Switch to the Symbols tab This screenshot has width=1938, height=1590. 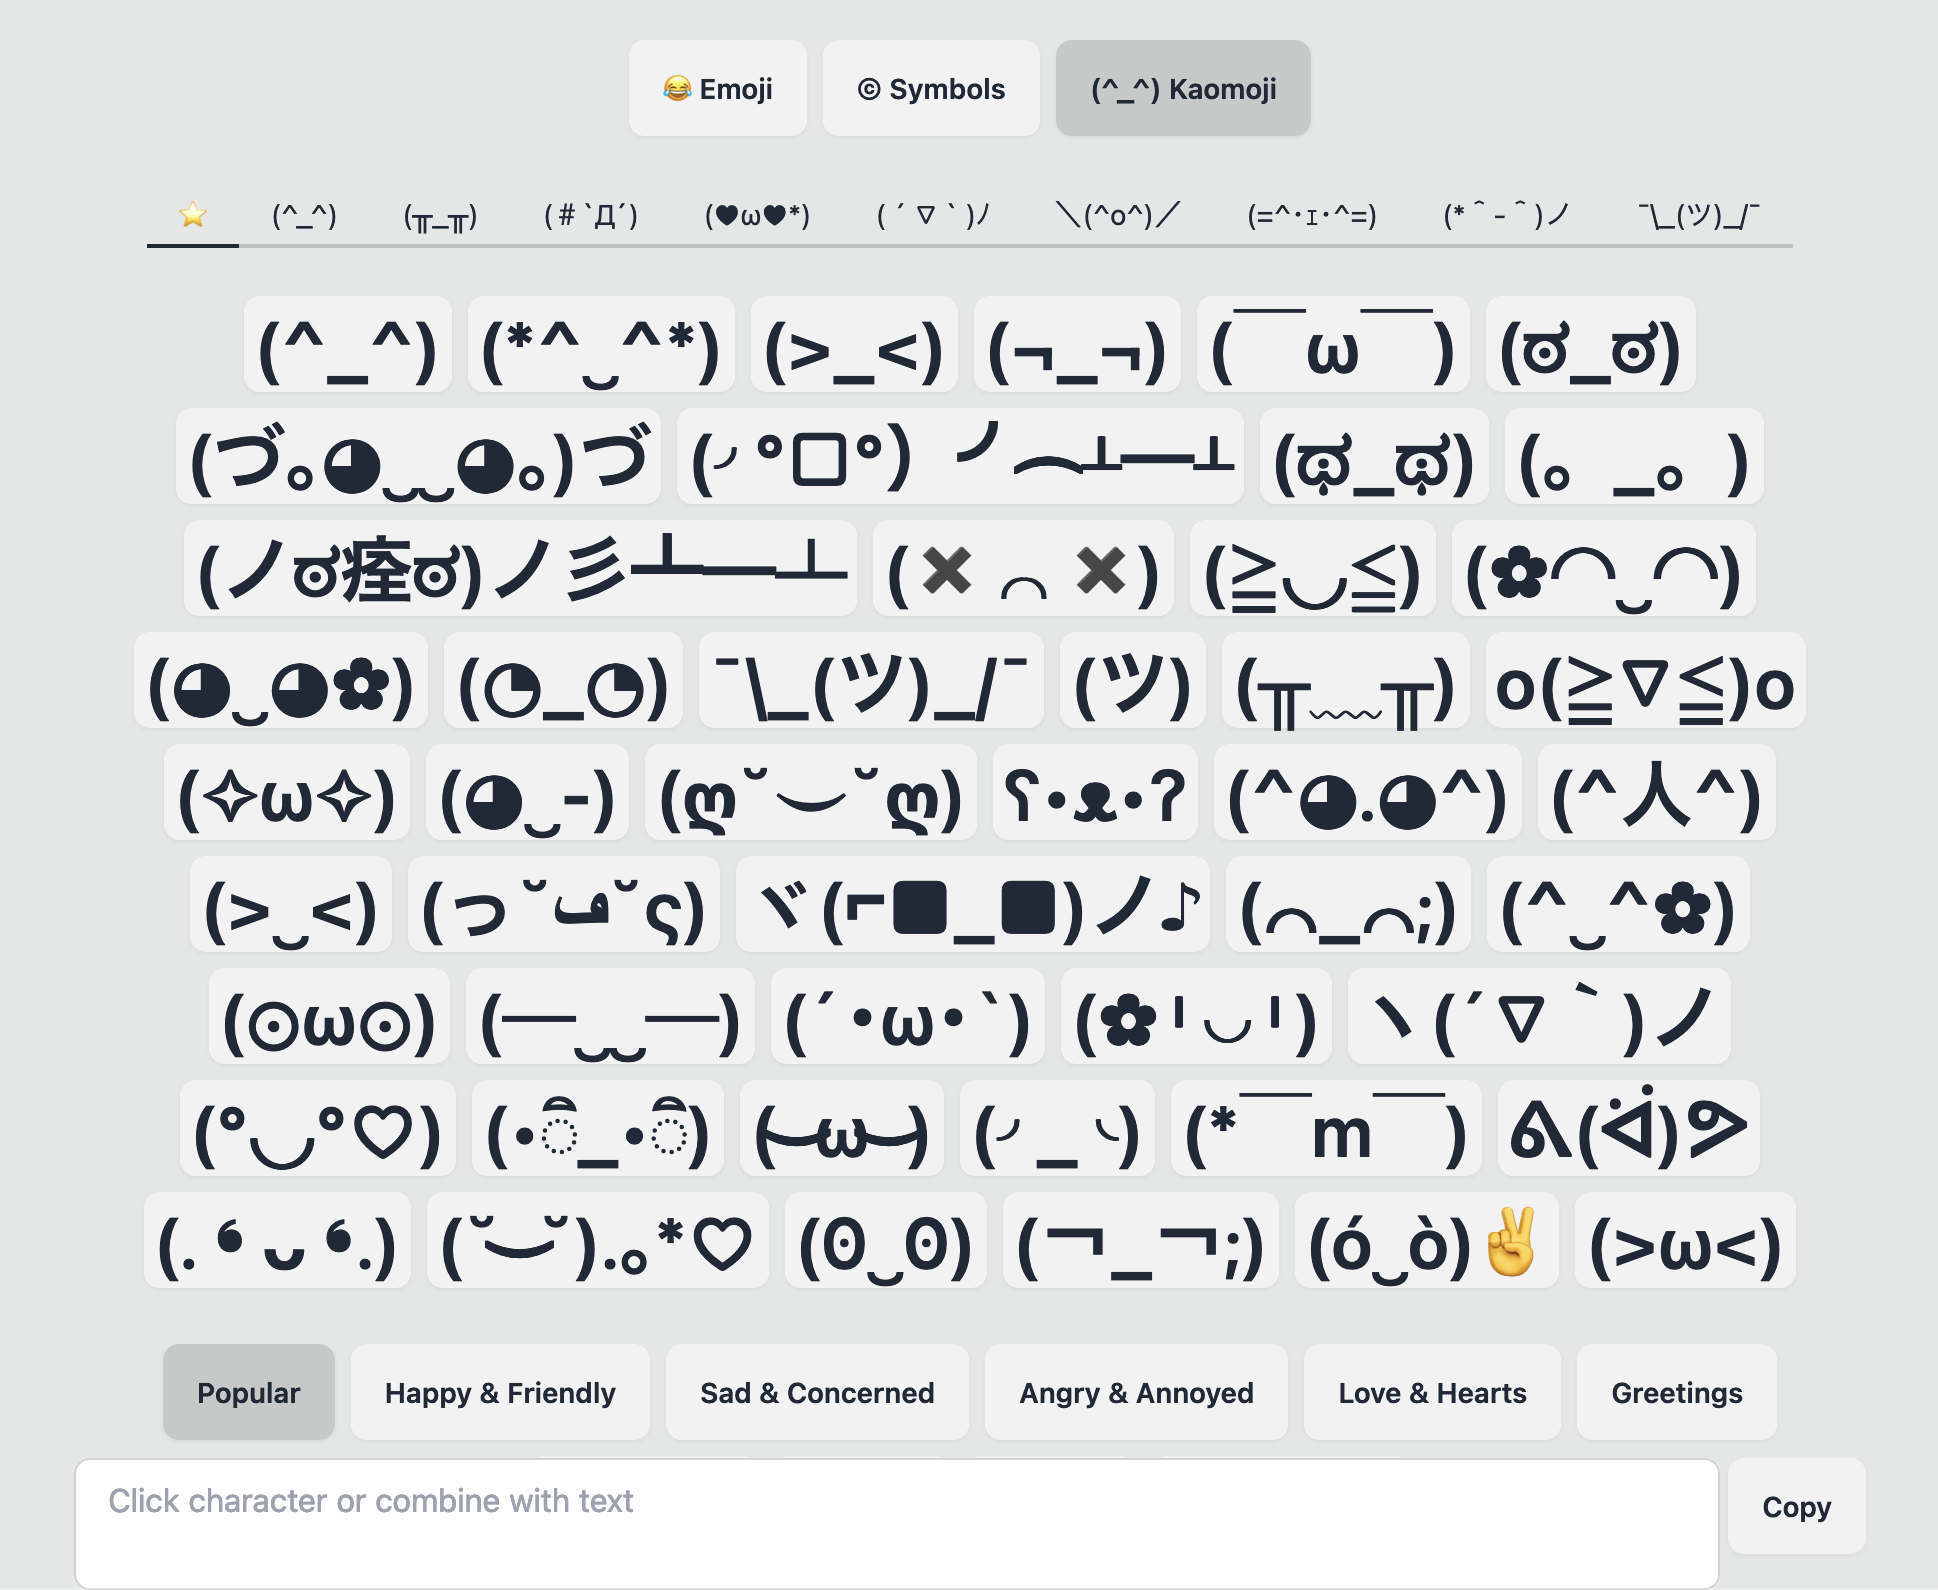click(x=931, y=89)
